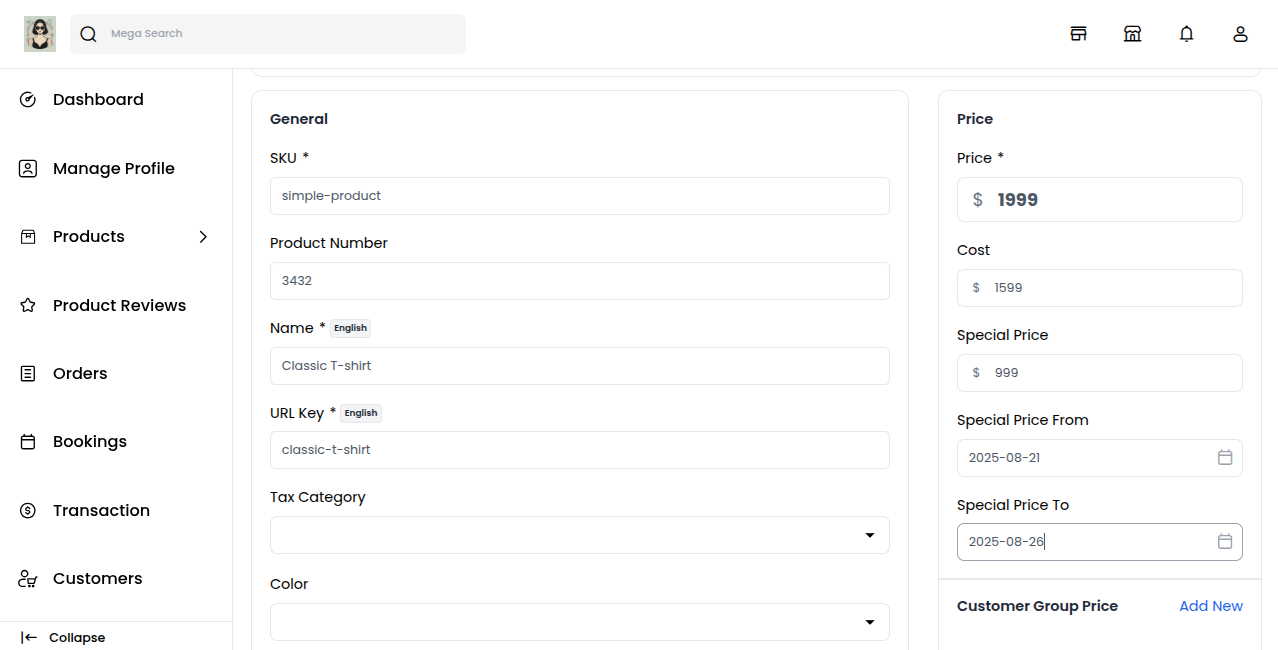
Task: Open the Color dropdown
Action: 579,622
